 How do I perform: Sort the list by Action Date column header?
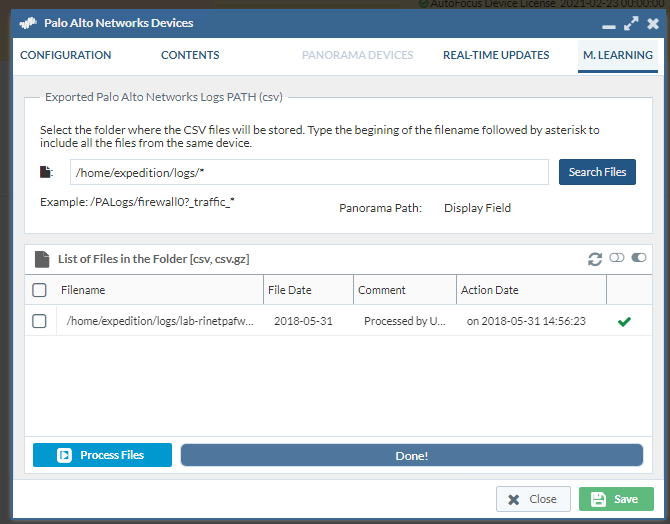coord(490,290)
